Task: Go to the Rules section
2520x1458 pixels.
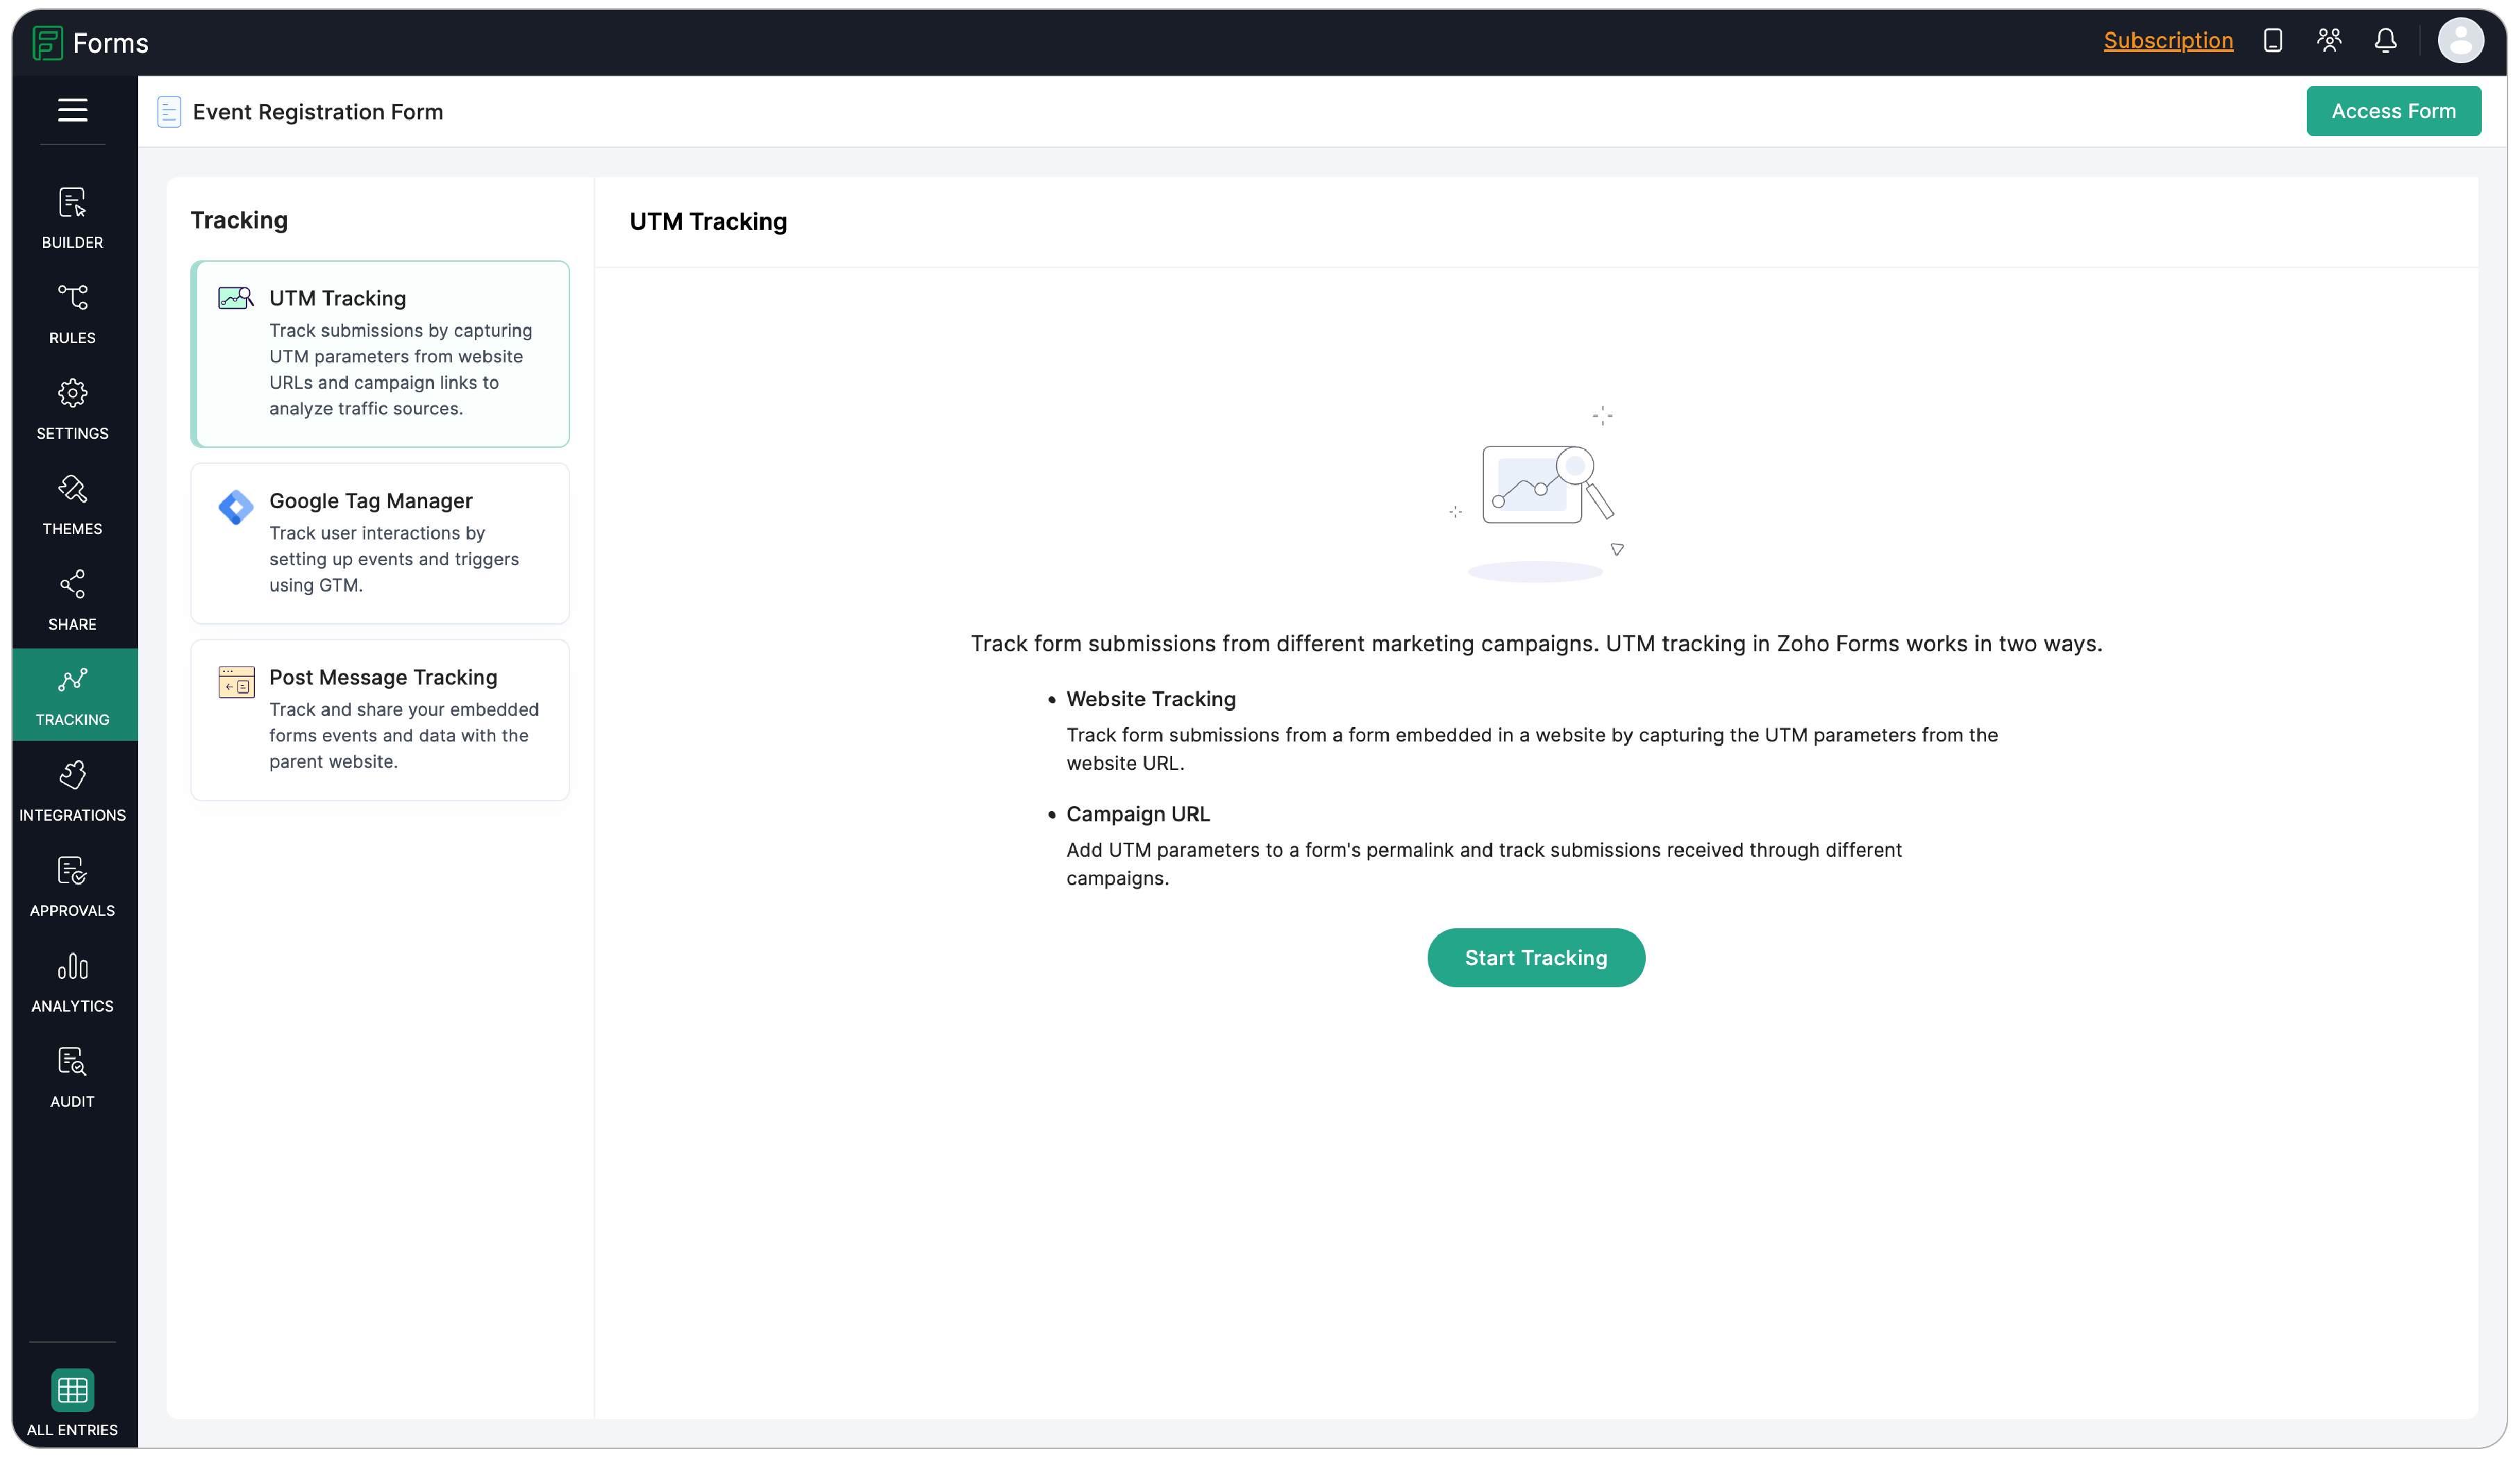Action: click(x=72, y=314)
